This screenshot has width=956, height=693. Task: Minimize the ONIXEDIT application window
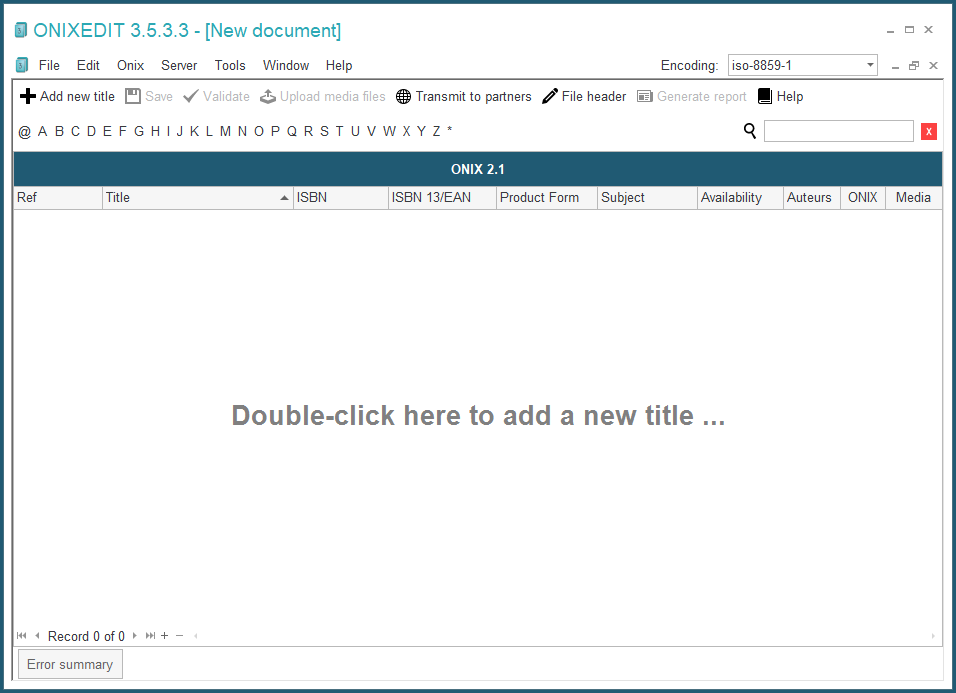click(891, 30)
